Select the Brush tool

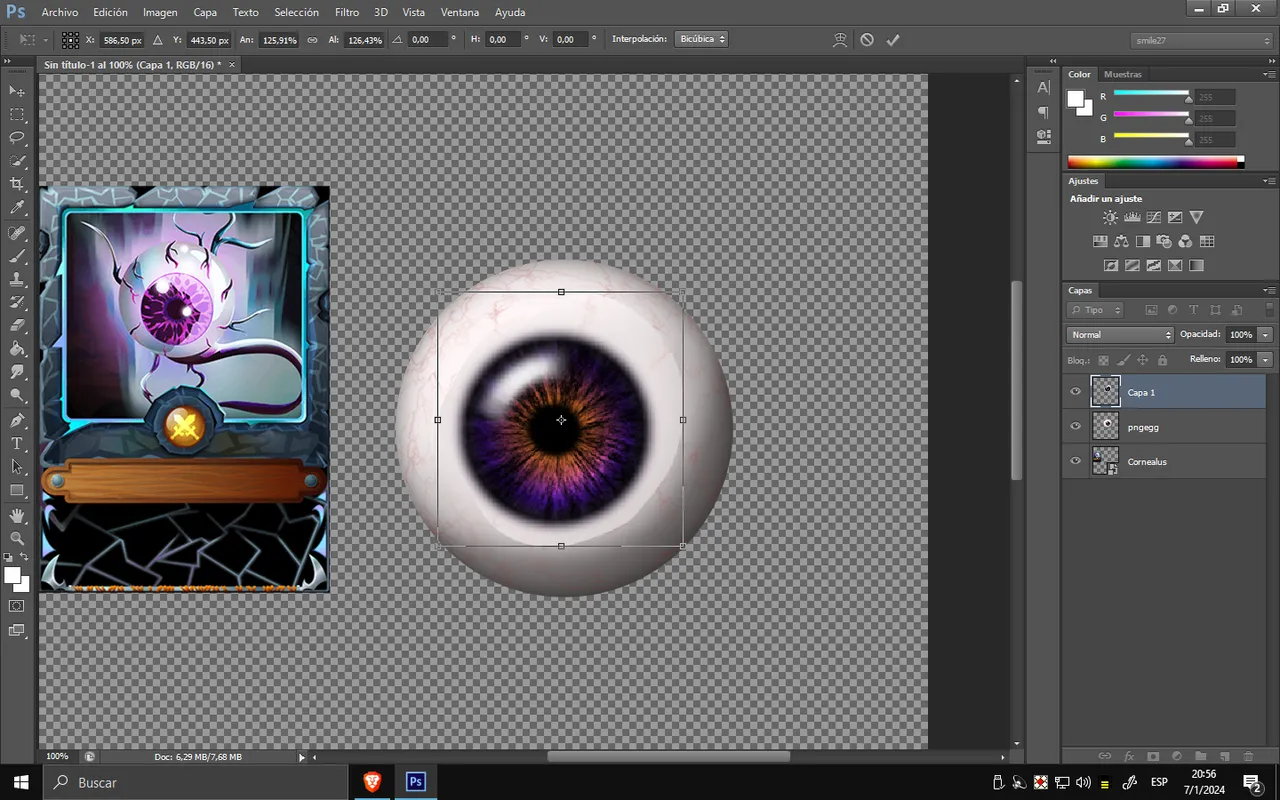[17, 256]
